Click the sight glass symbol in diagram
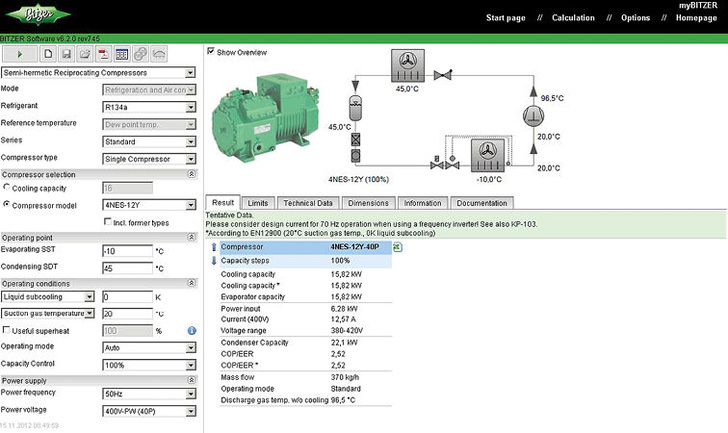 [356, 156]
